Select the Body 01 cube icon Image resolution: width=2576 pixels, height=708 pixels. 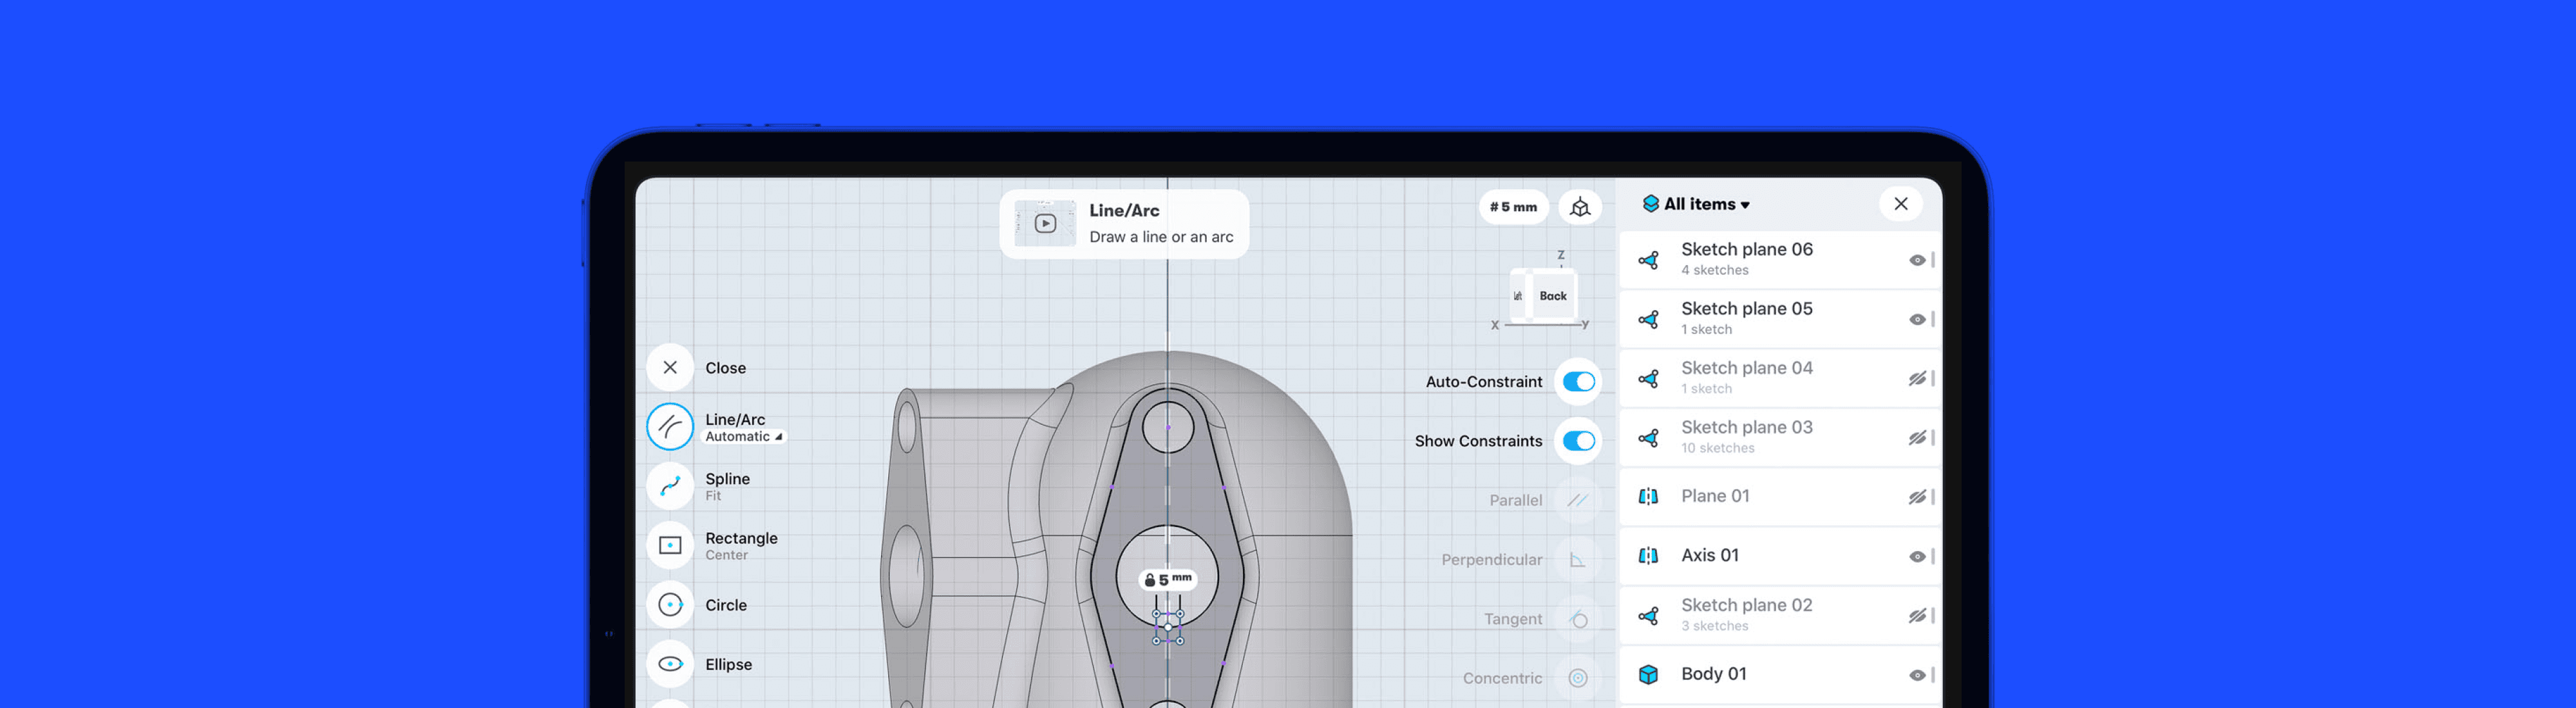(1649, 675)
